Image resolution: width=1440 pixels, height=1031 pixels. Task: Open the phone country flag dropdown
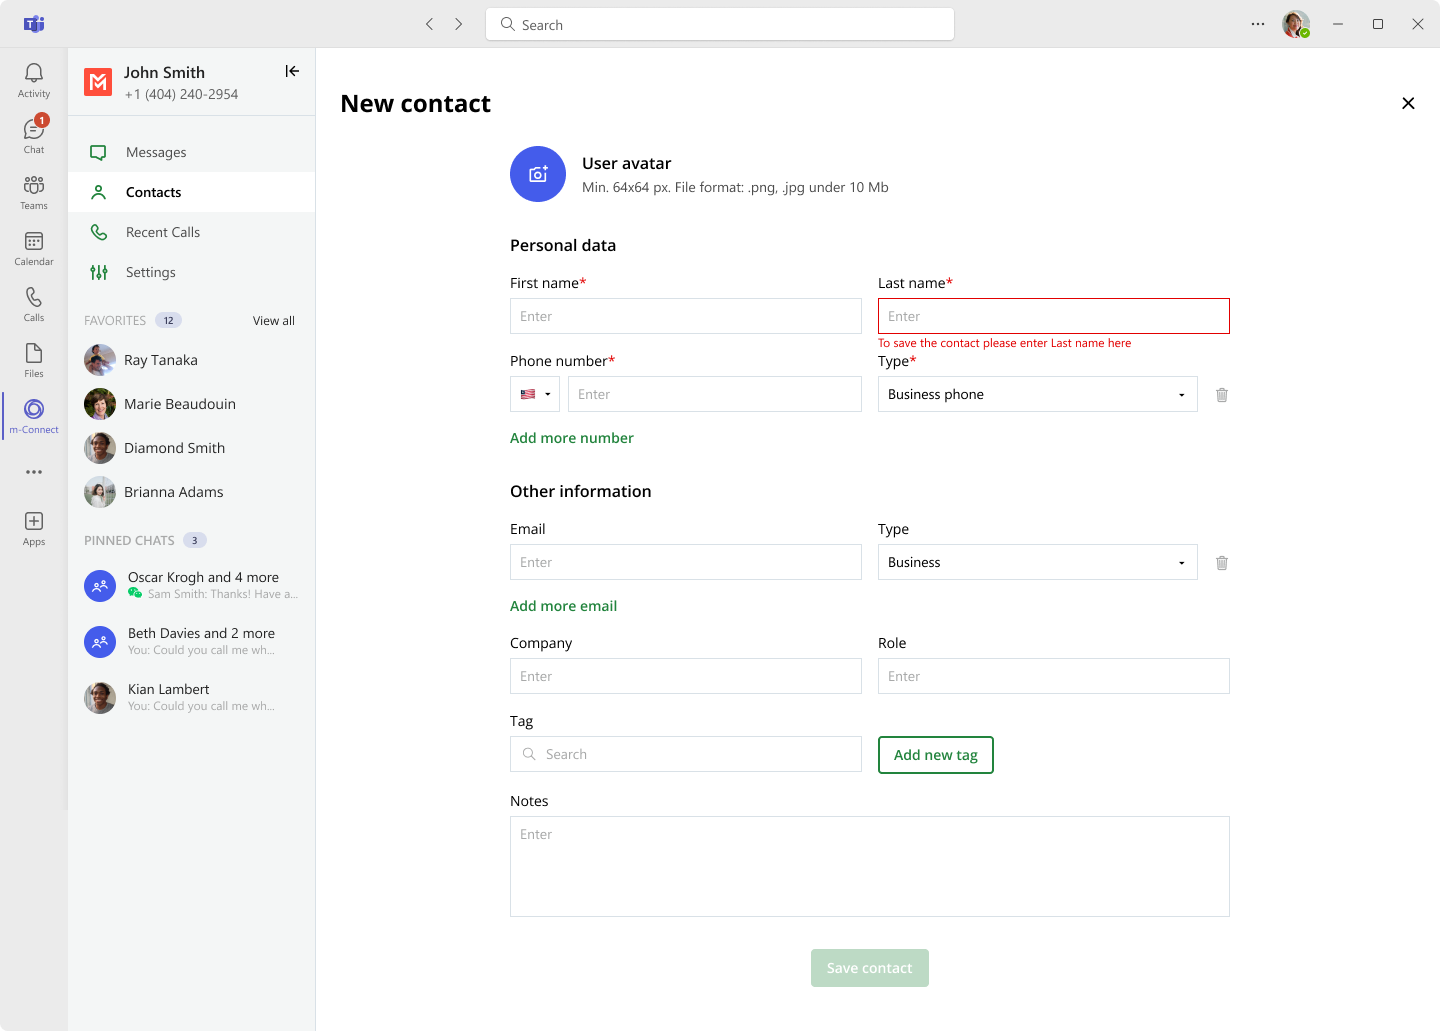[535, 394]
